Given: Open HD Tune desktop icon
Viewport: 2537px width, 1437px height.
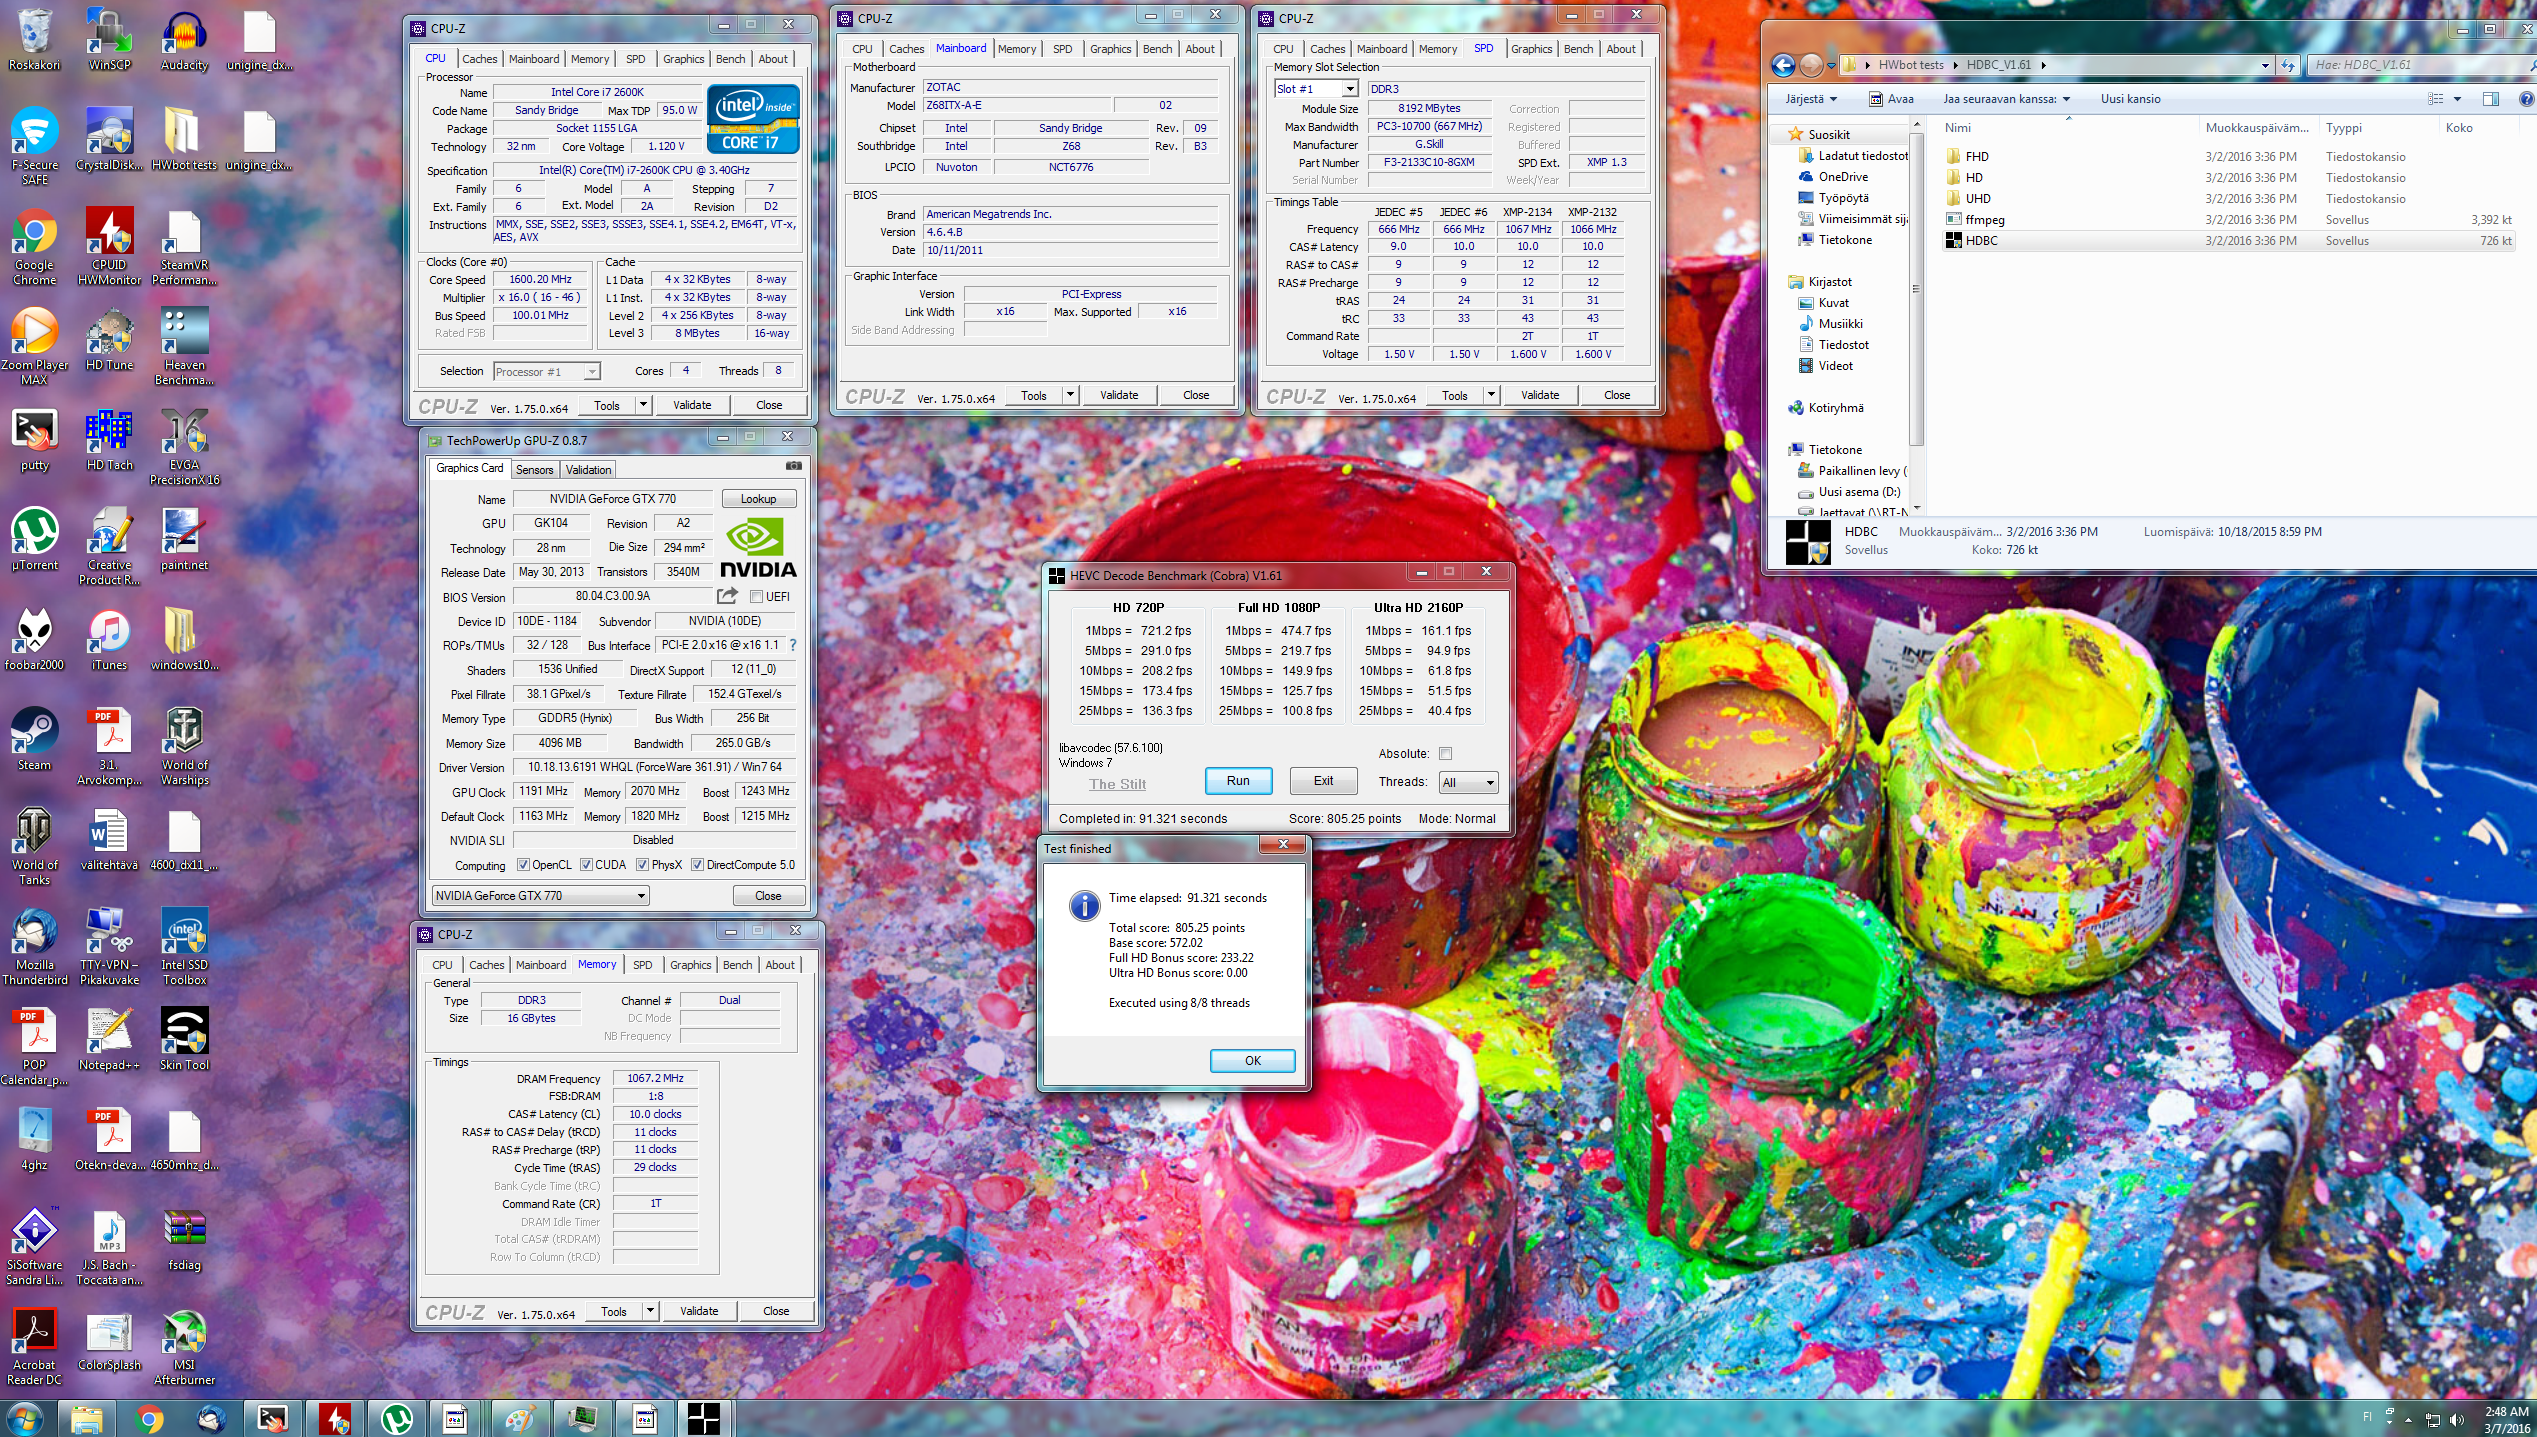Looking at the screenshot, I should pyautogui.click(x=109, y=340).
